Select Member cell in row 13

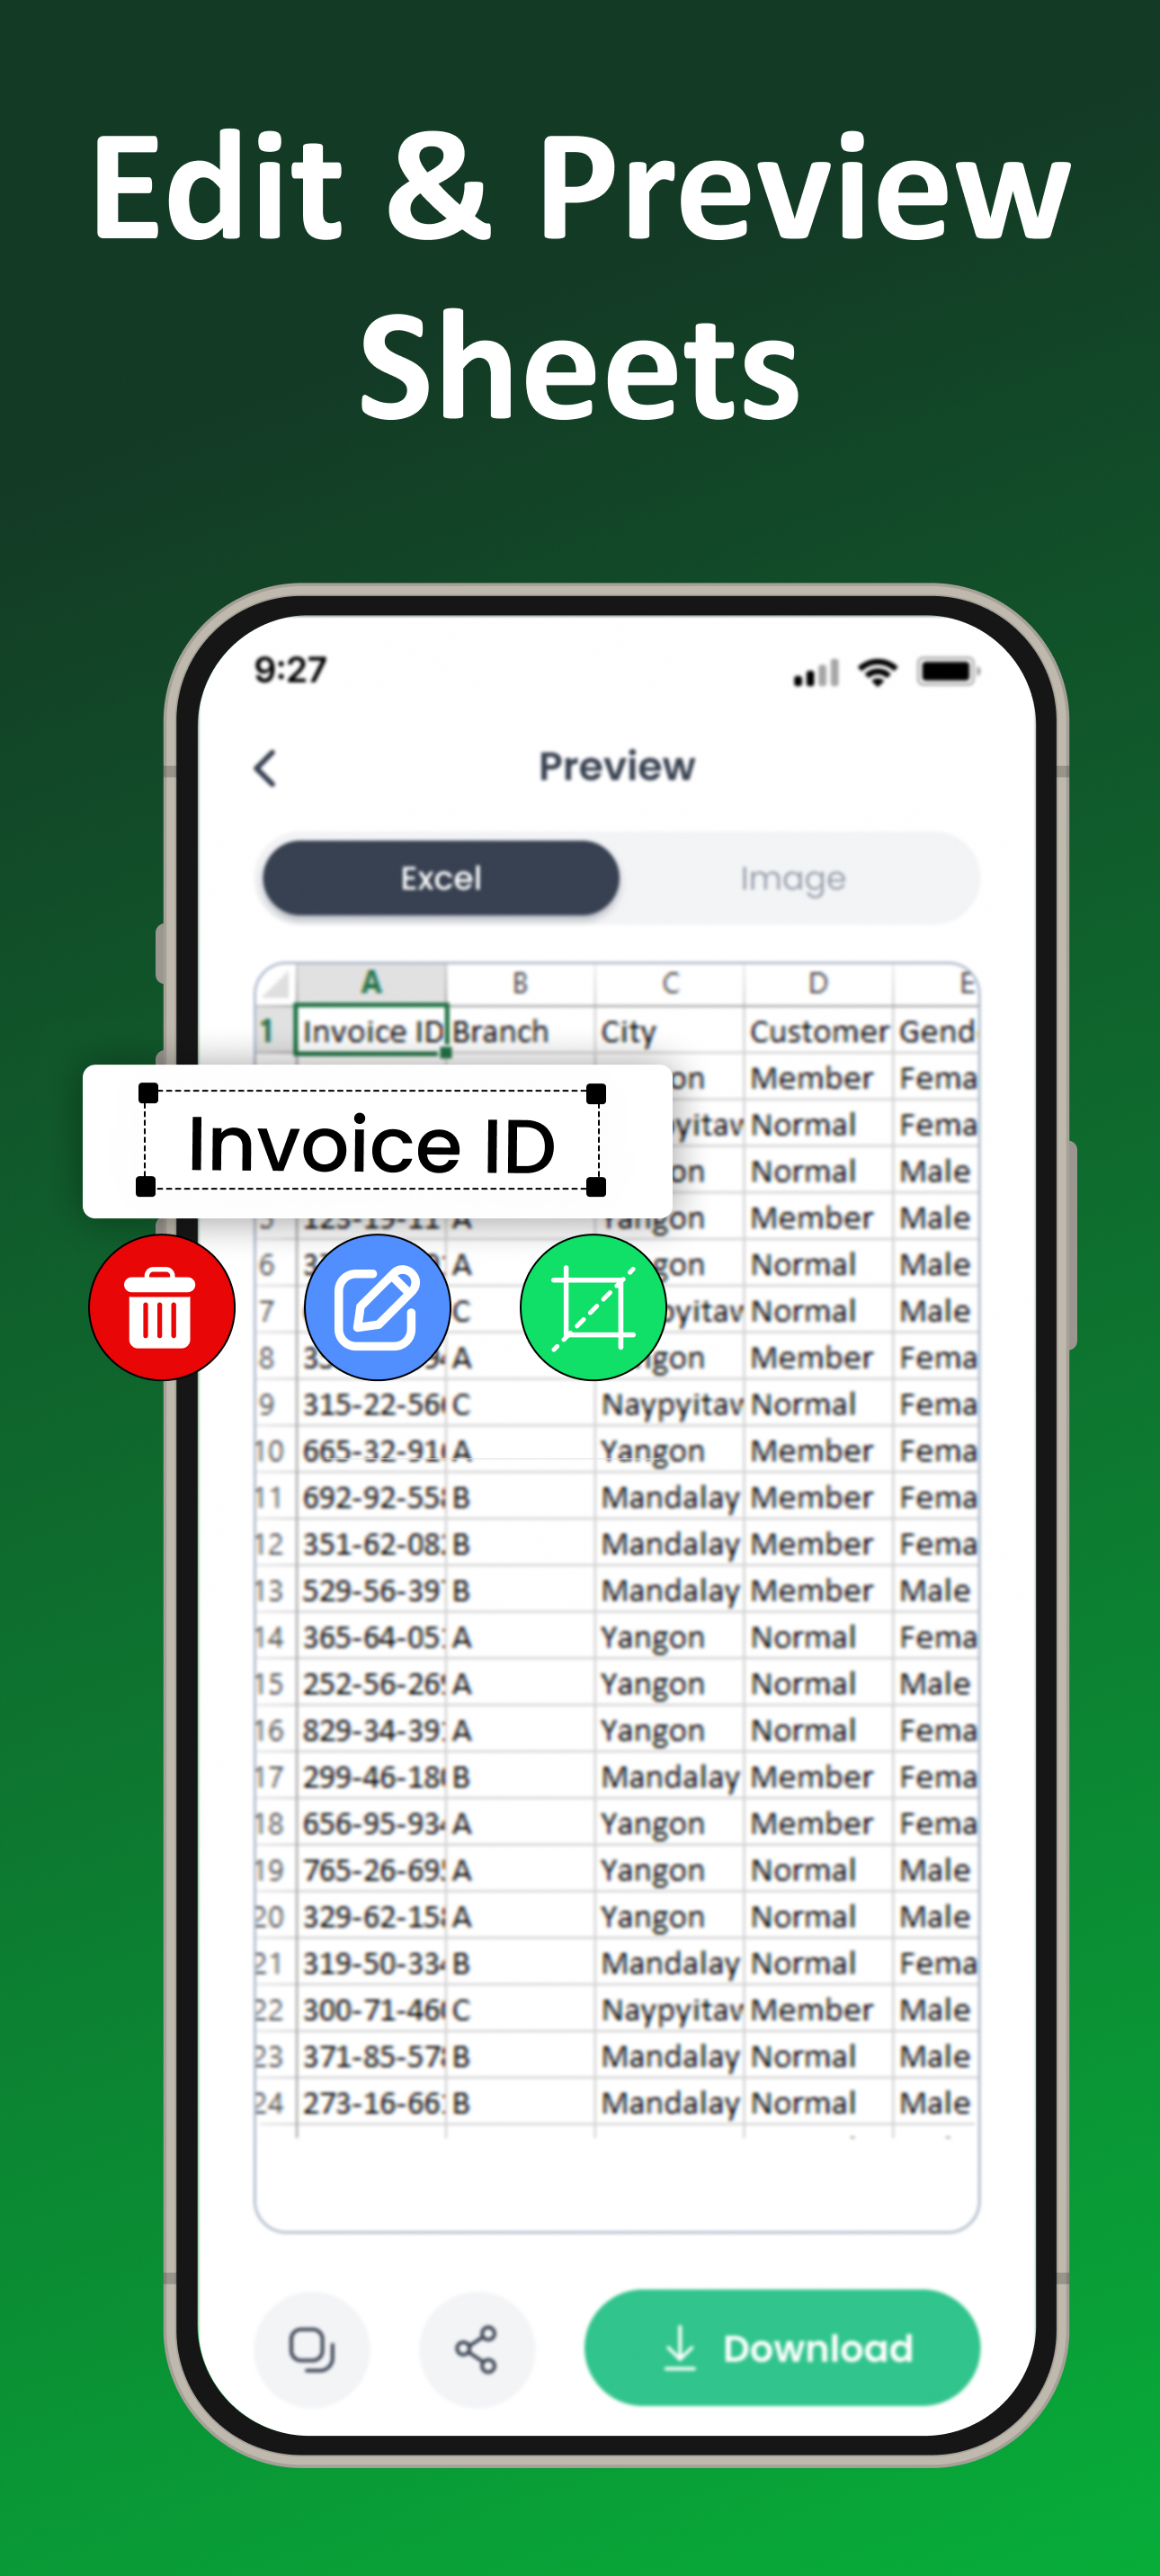click(x=818, y=1590)
